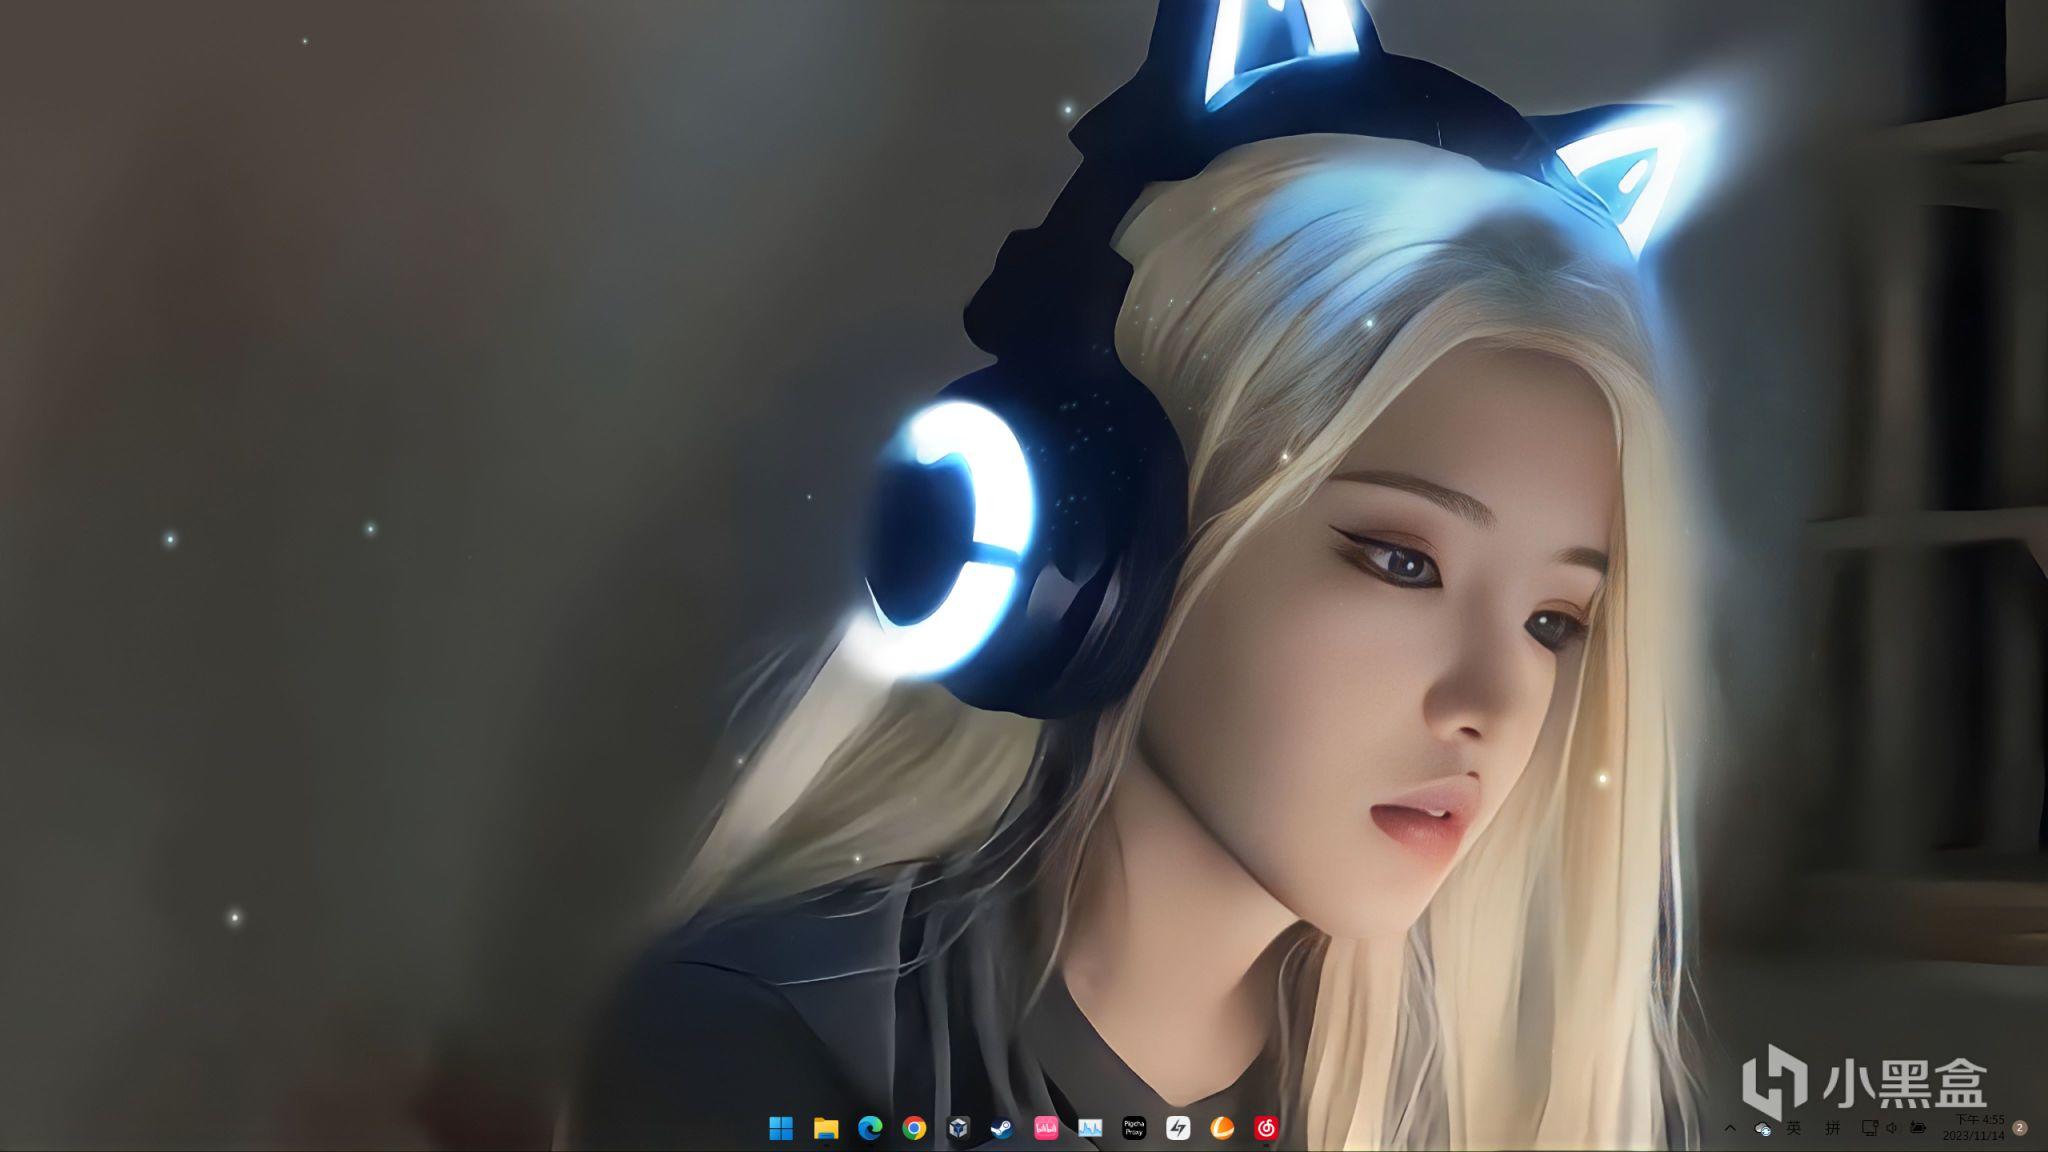
Task: Open the Windows Start menu
Action: point(781,1129)
